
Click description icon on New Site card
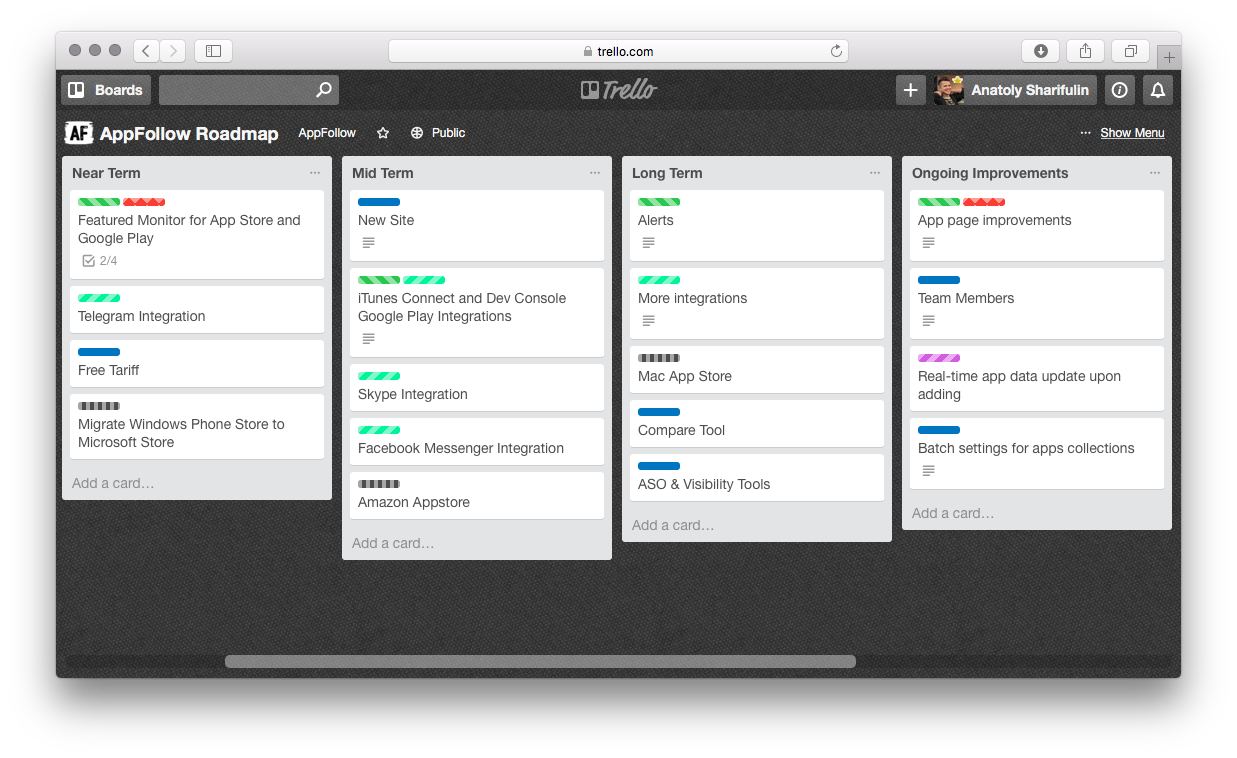point(368,243)
